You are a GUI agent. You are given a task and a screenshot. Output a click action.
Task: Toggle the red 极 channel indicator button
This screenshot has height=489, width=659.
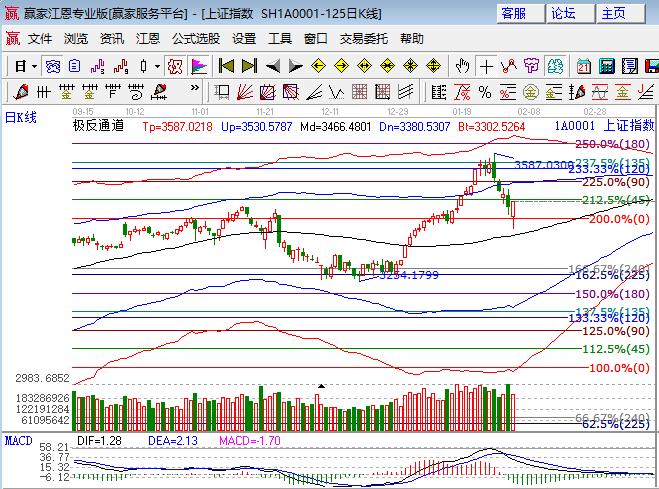(x=173, y=66)
